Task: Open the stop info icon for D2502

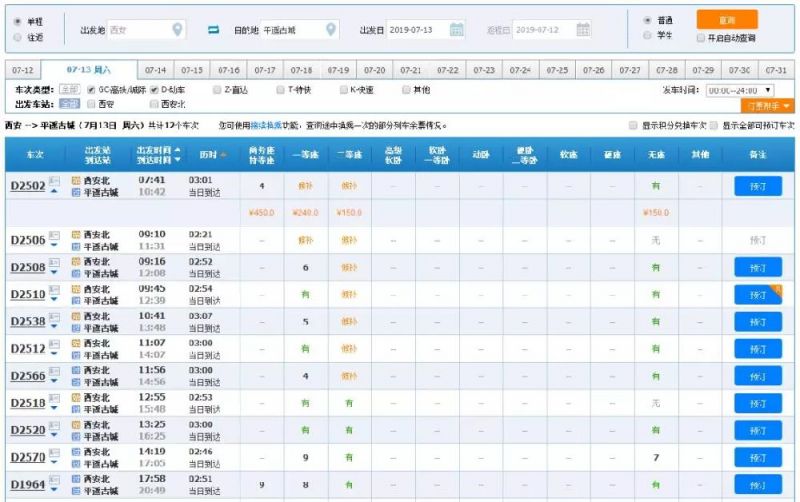Action: click(x=54, y=181)
